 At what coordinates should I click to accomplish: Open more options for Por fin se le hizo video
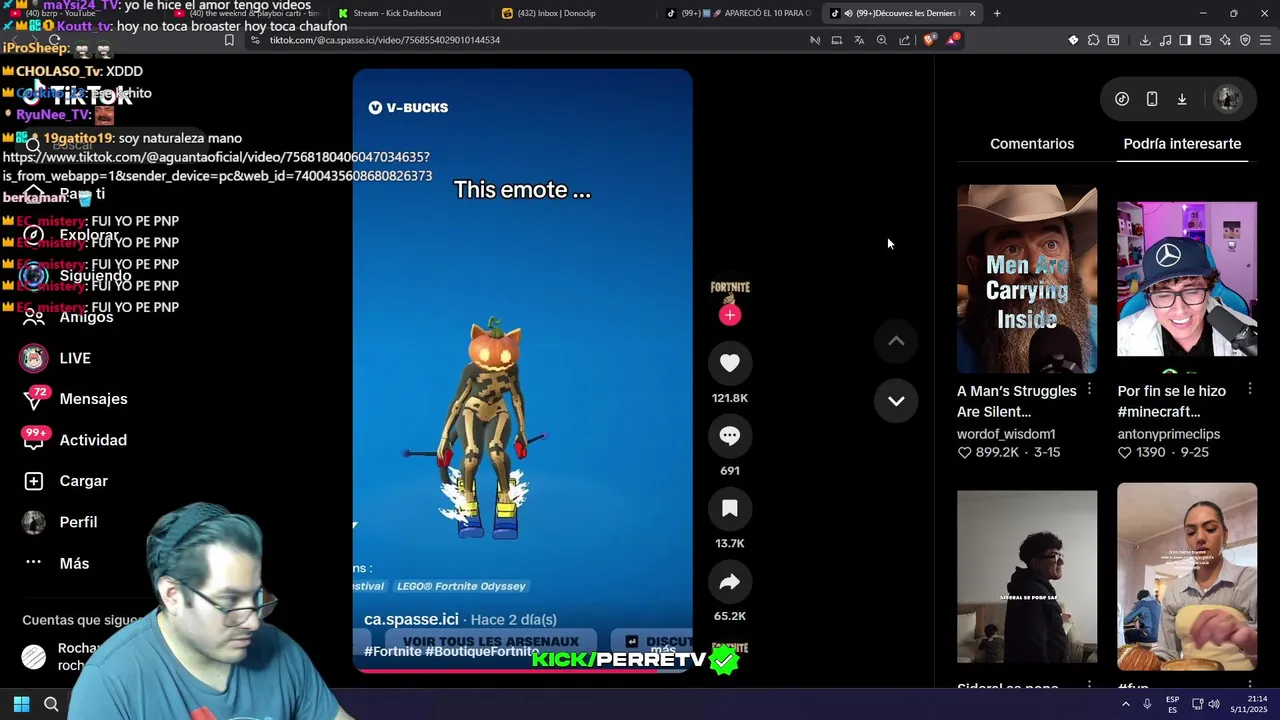tap(1249, 389)
